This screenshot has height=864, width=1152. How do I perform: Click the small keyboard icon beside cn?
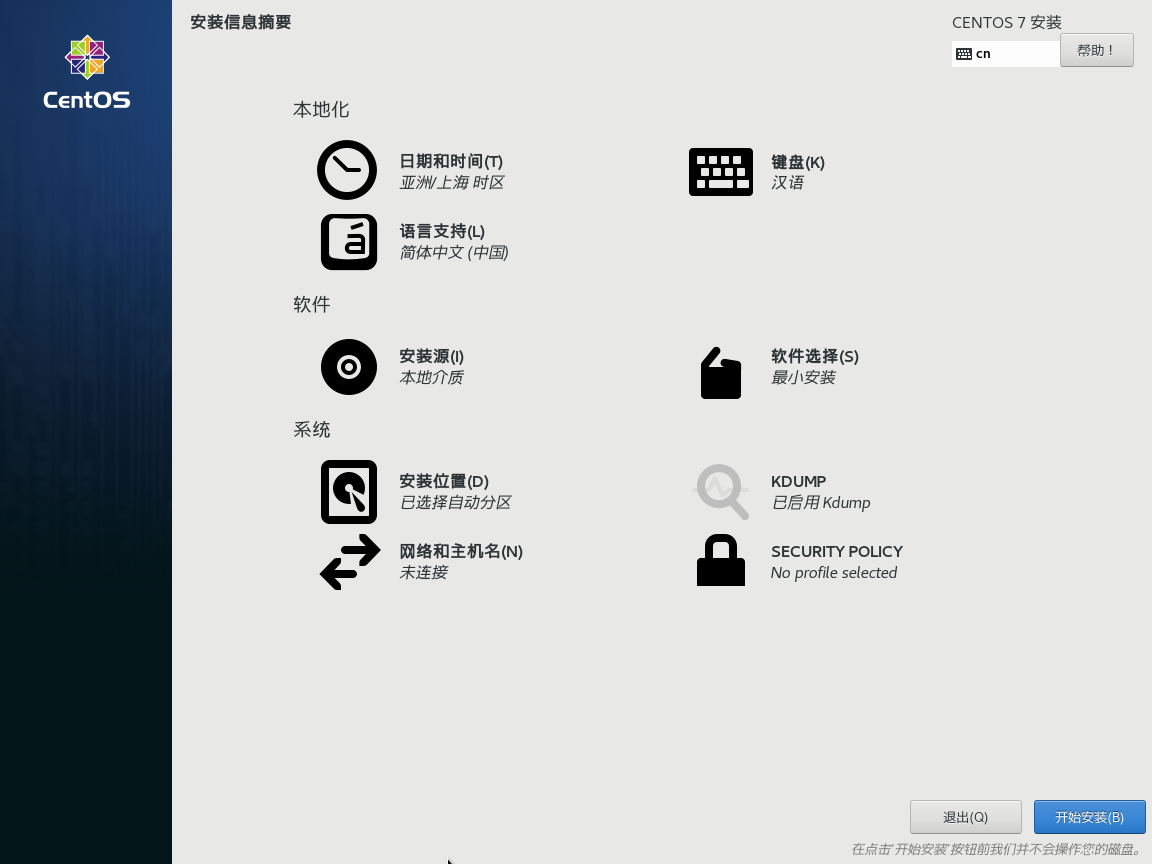point(964,54)
